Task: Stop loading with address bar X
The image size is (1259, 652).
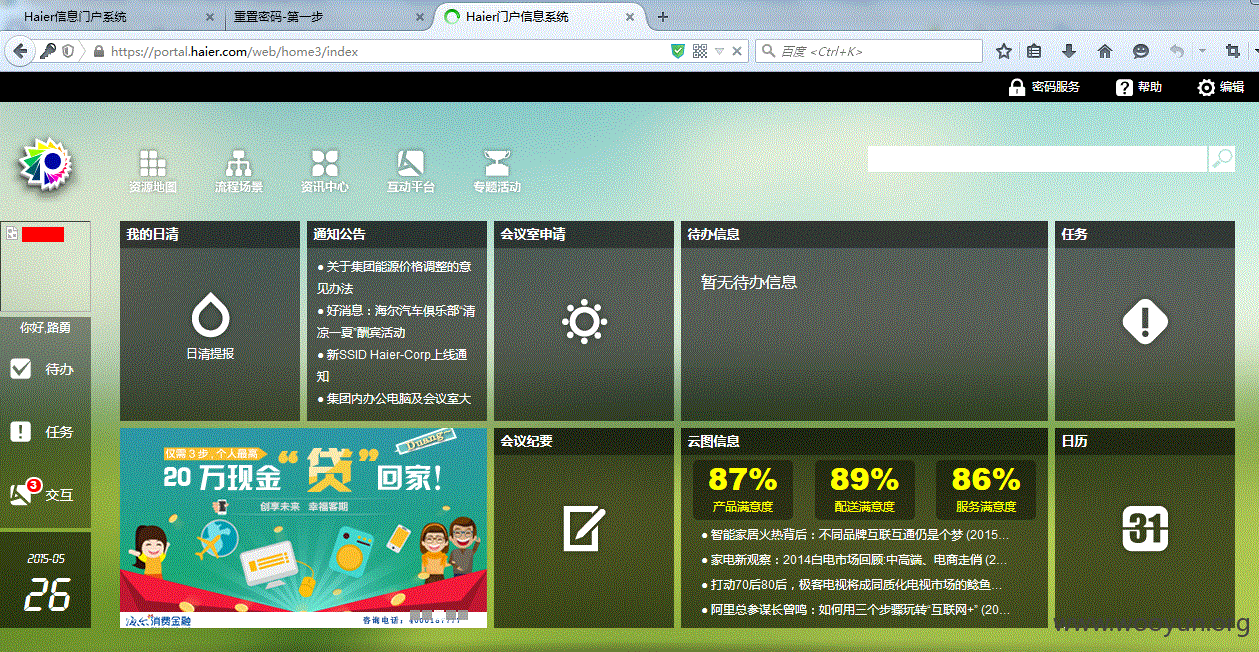Action: [738, 51]
